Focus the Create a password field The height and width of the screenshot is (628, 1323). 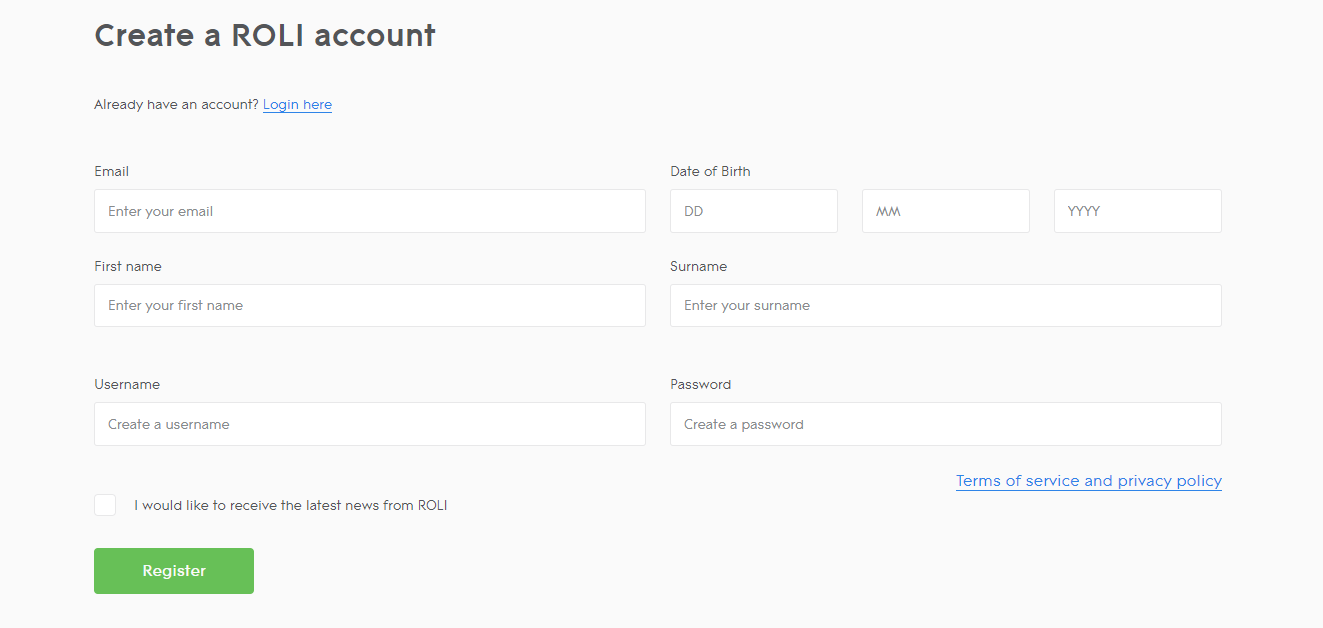pos(946,424)
